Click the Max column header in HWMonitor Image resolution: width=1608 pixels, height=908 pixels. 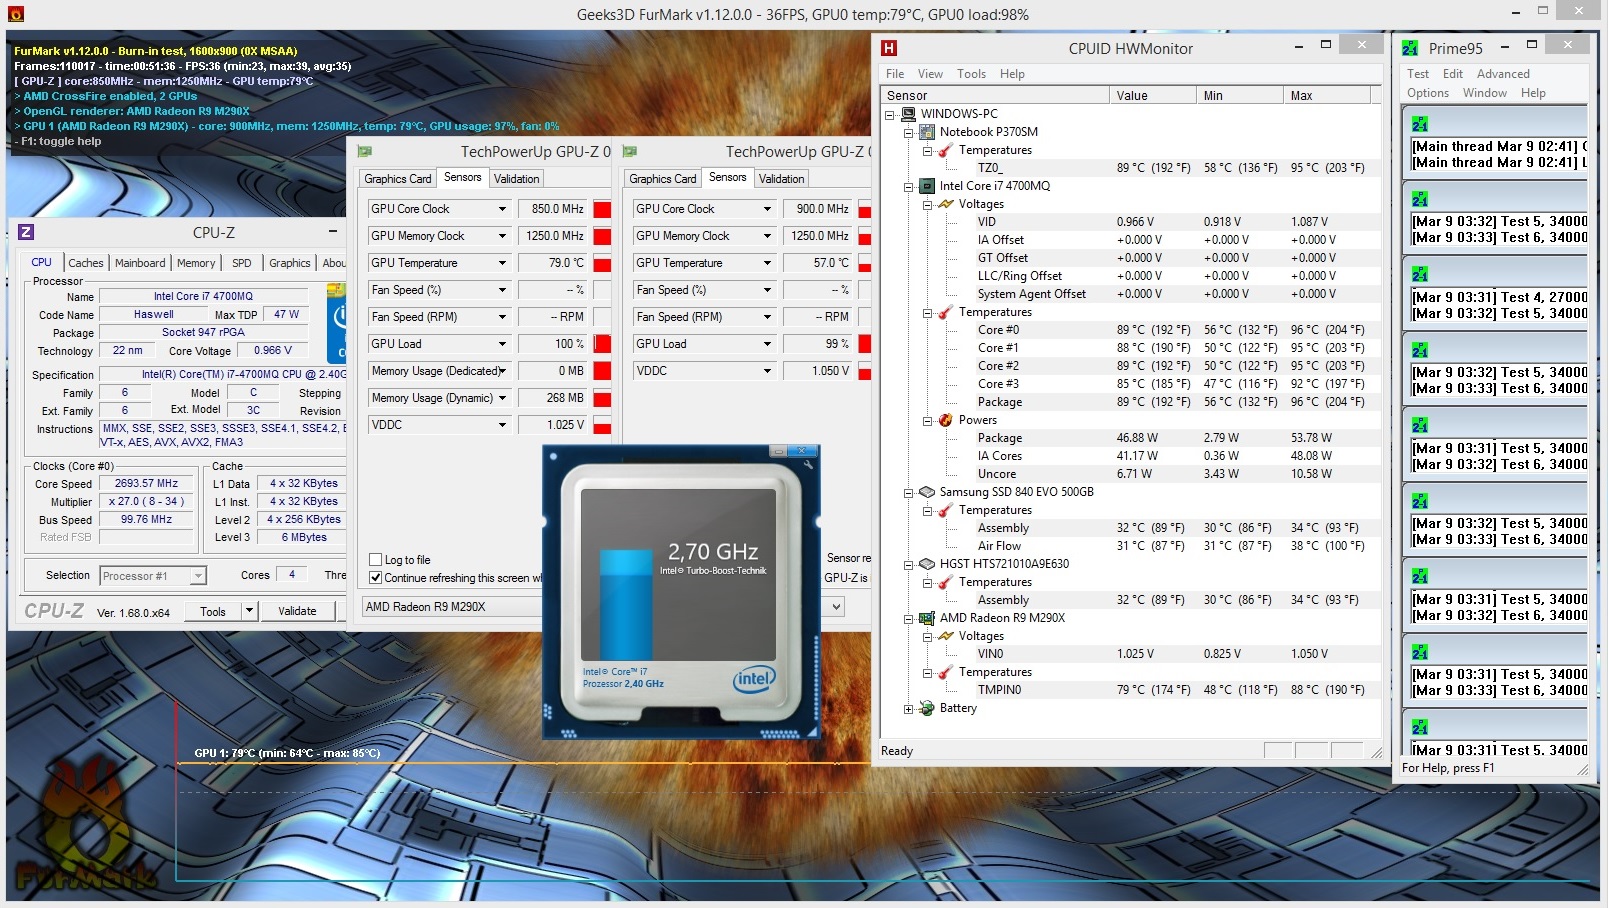point(1326,96)
